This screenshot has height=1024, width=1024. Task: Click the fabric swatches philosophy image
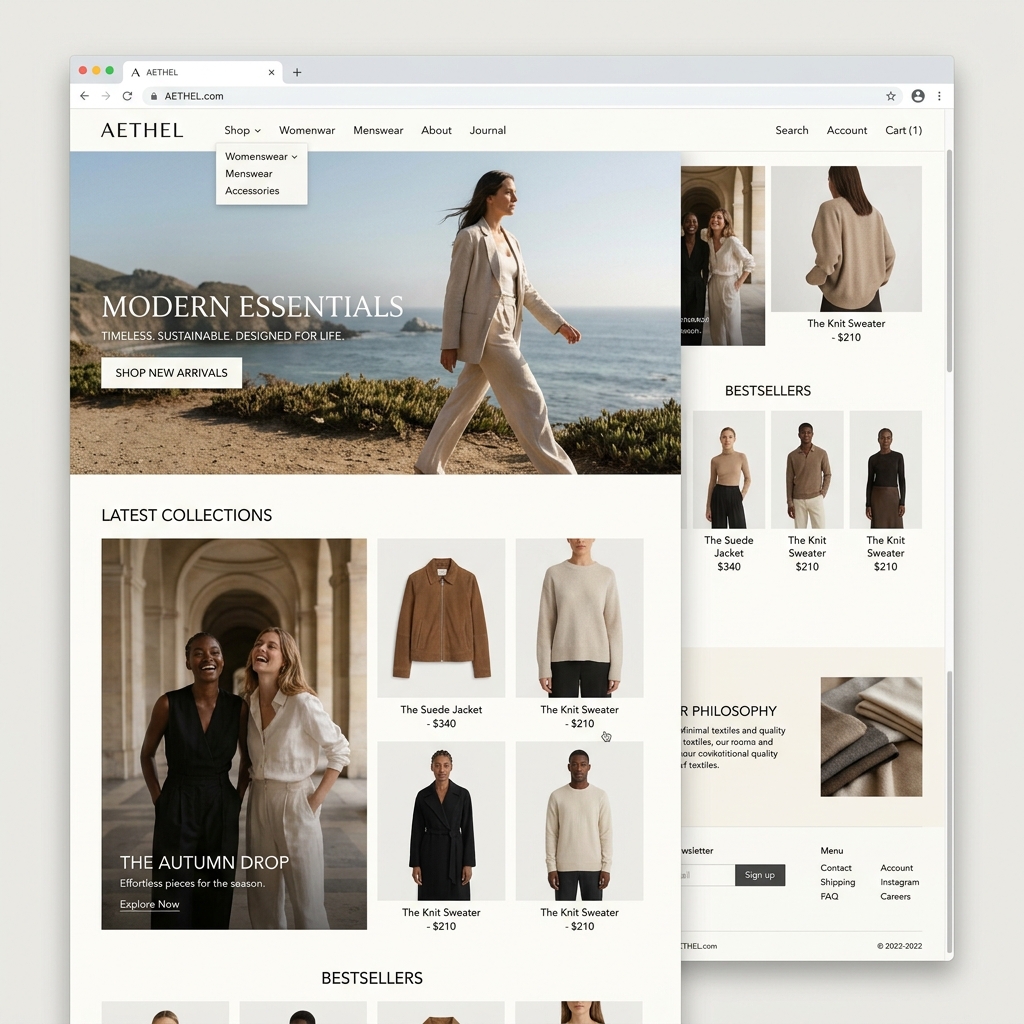tap(871, 737)
